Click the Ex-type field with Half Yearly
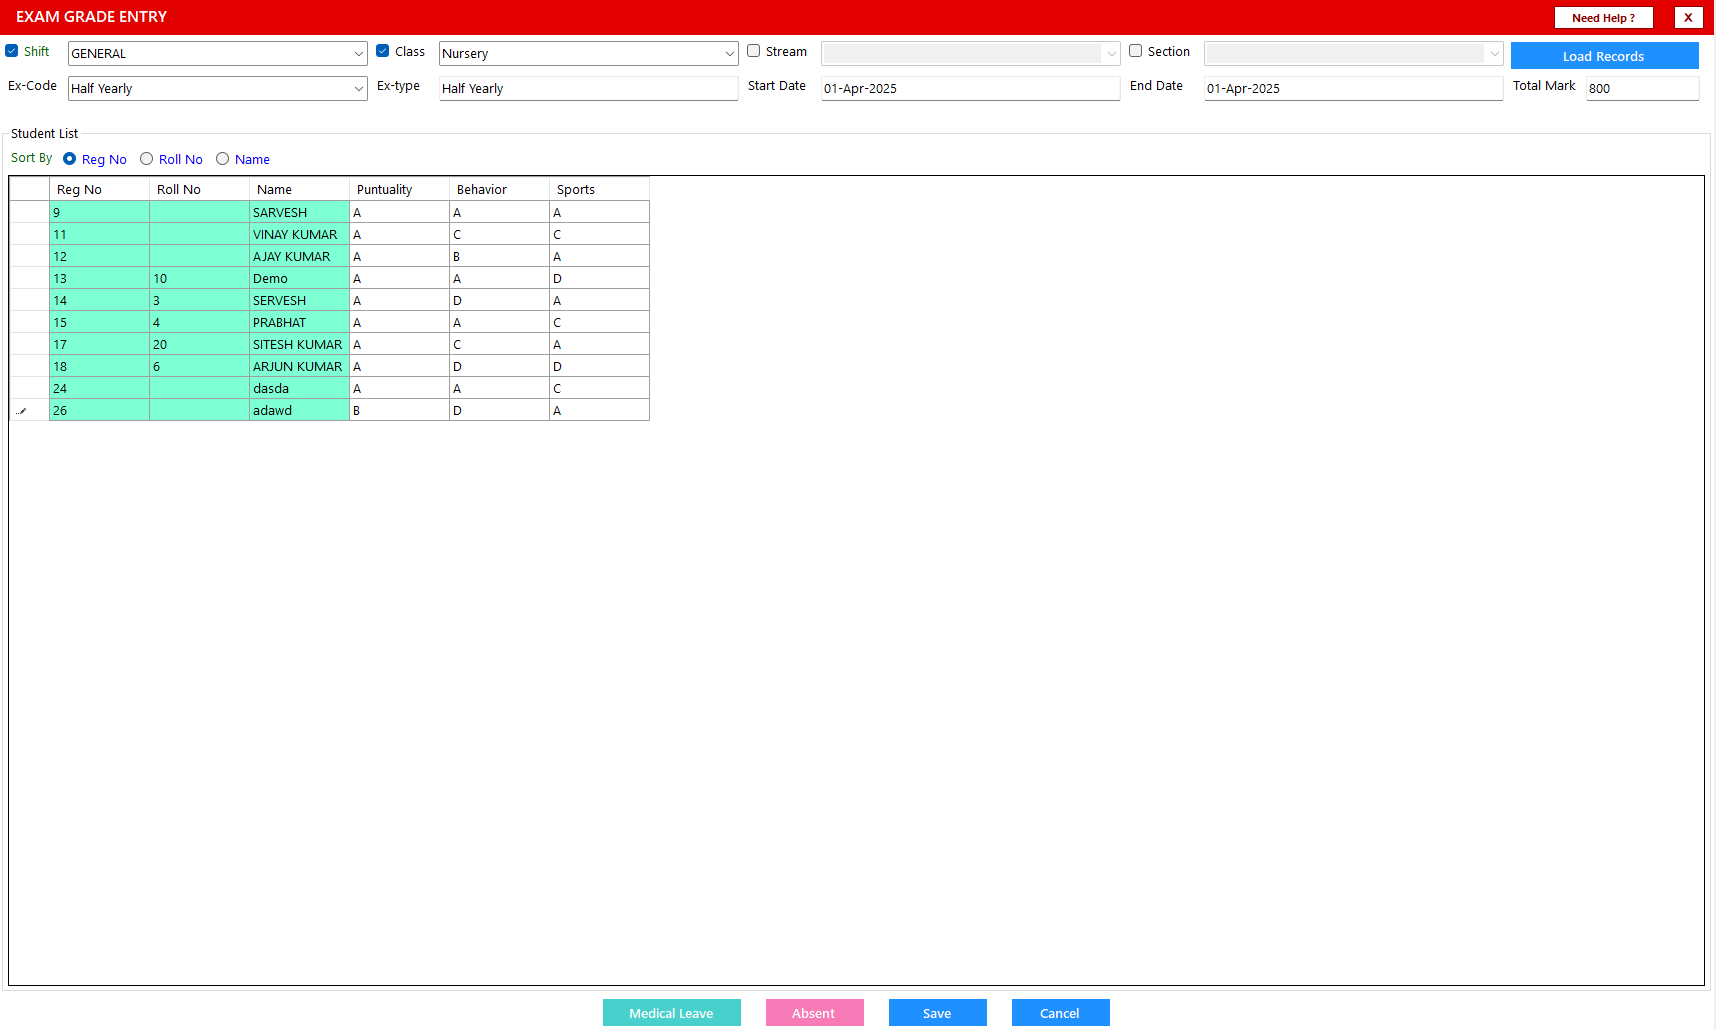The width and height of the screenshot is (1716, 1030). pos(589,89)
